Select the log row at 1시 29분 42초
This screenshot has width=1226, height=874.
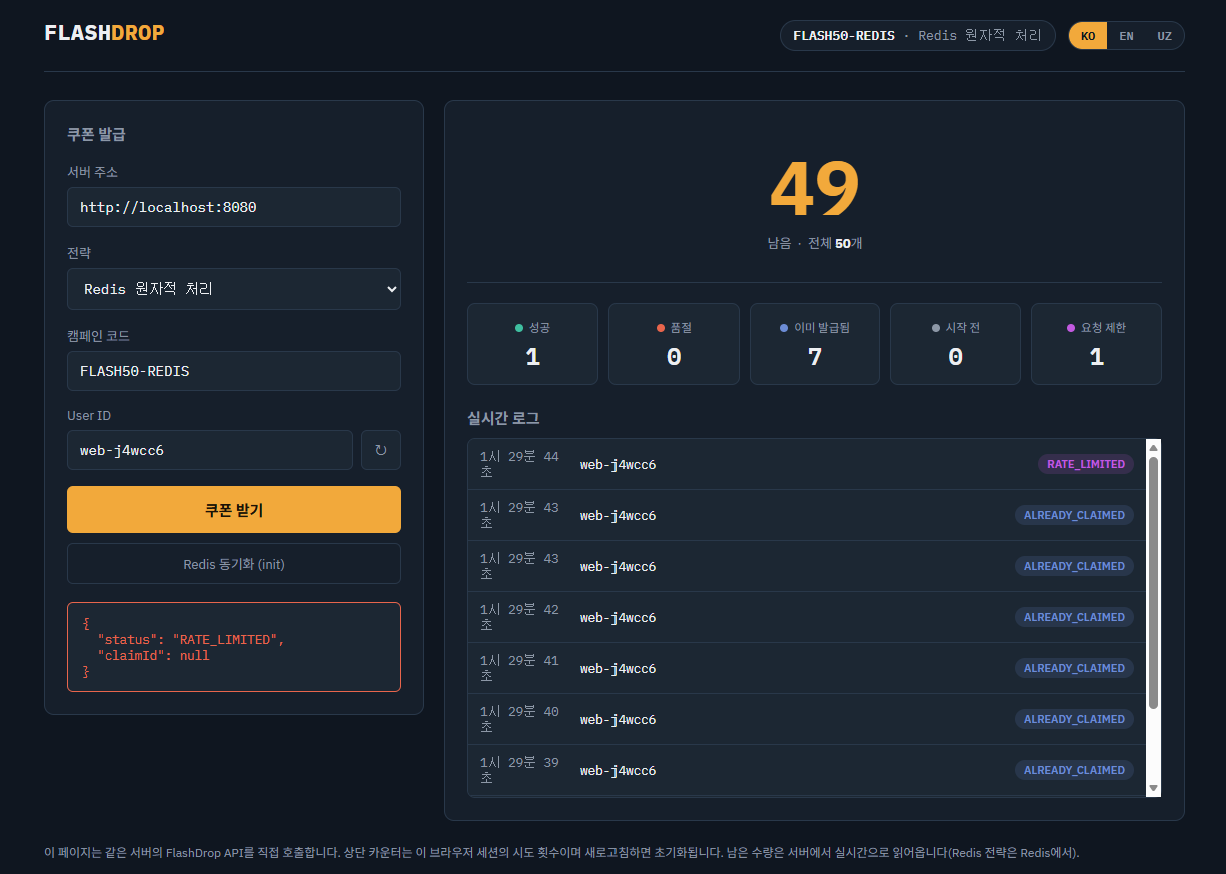(x=807, y=617)
